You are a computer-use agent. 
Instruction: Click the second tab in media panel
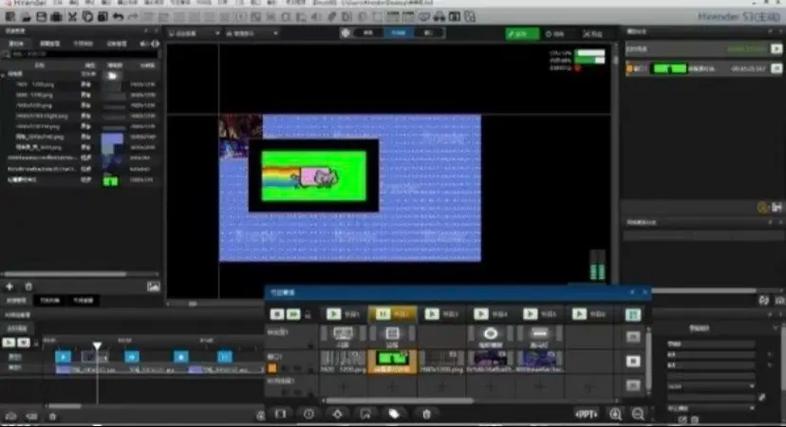(x=50, y=44)
